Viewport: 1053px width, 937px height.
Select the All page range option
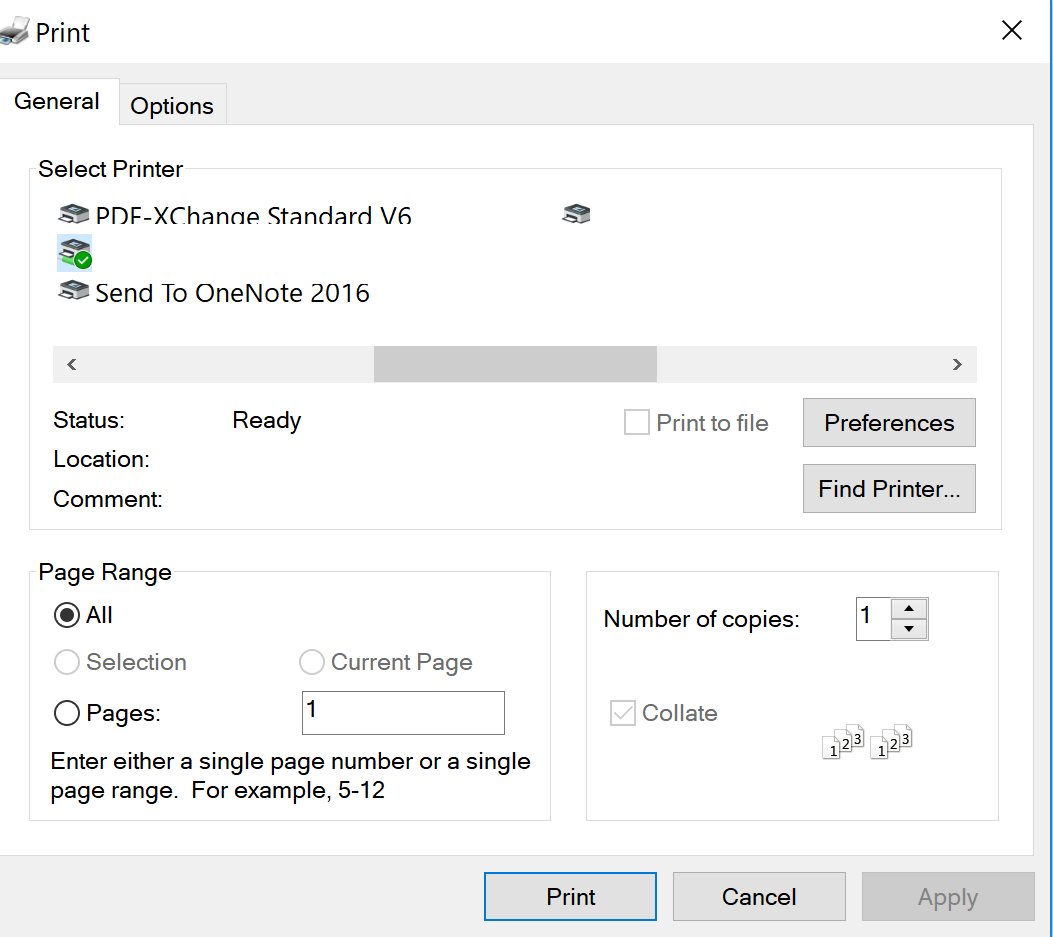[66, 615]
